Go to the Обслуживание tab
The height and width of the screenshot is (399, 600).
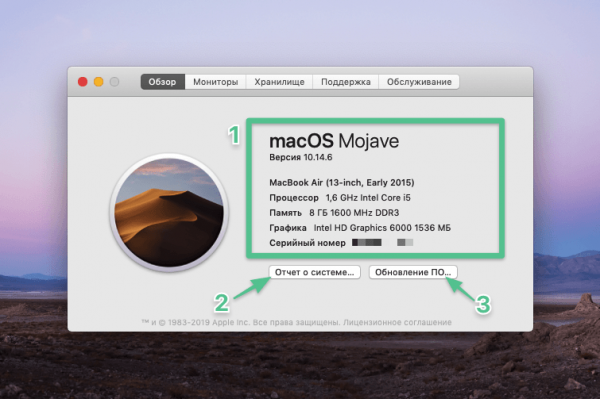click(x=419, y=82)
